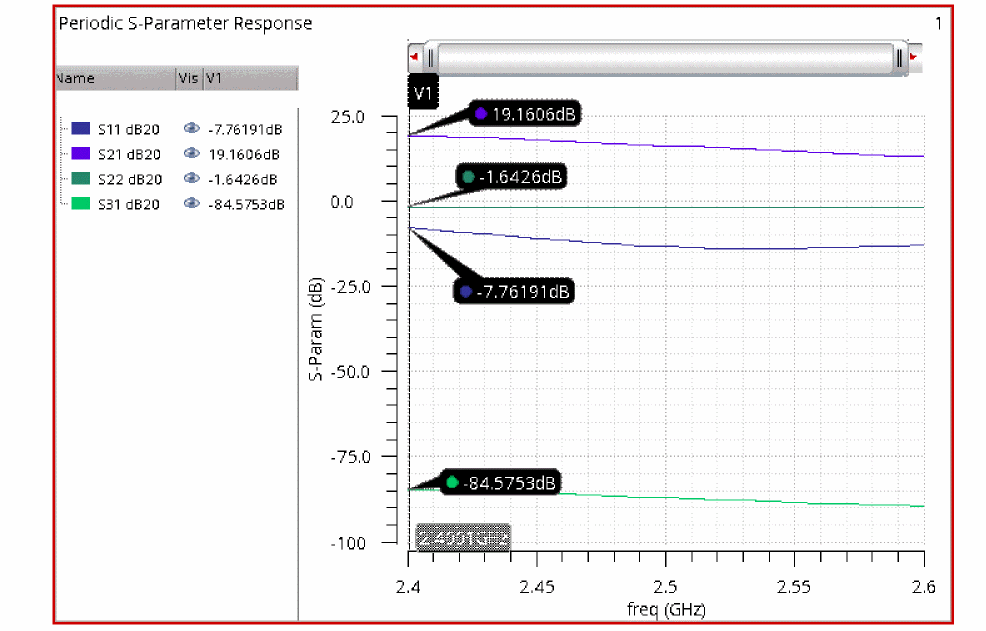Viewport: 986px width, 631px height.
Task: Toggle visibility of S21 dB20 trace
Action: point(192,154)
